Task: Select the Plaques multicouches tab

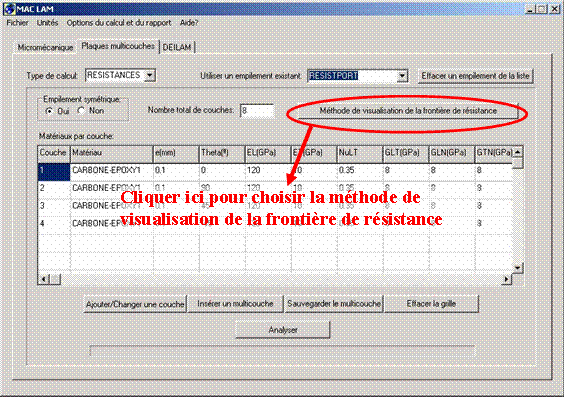Action: 118,46
